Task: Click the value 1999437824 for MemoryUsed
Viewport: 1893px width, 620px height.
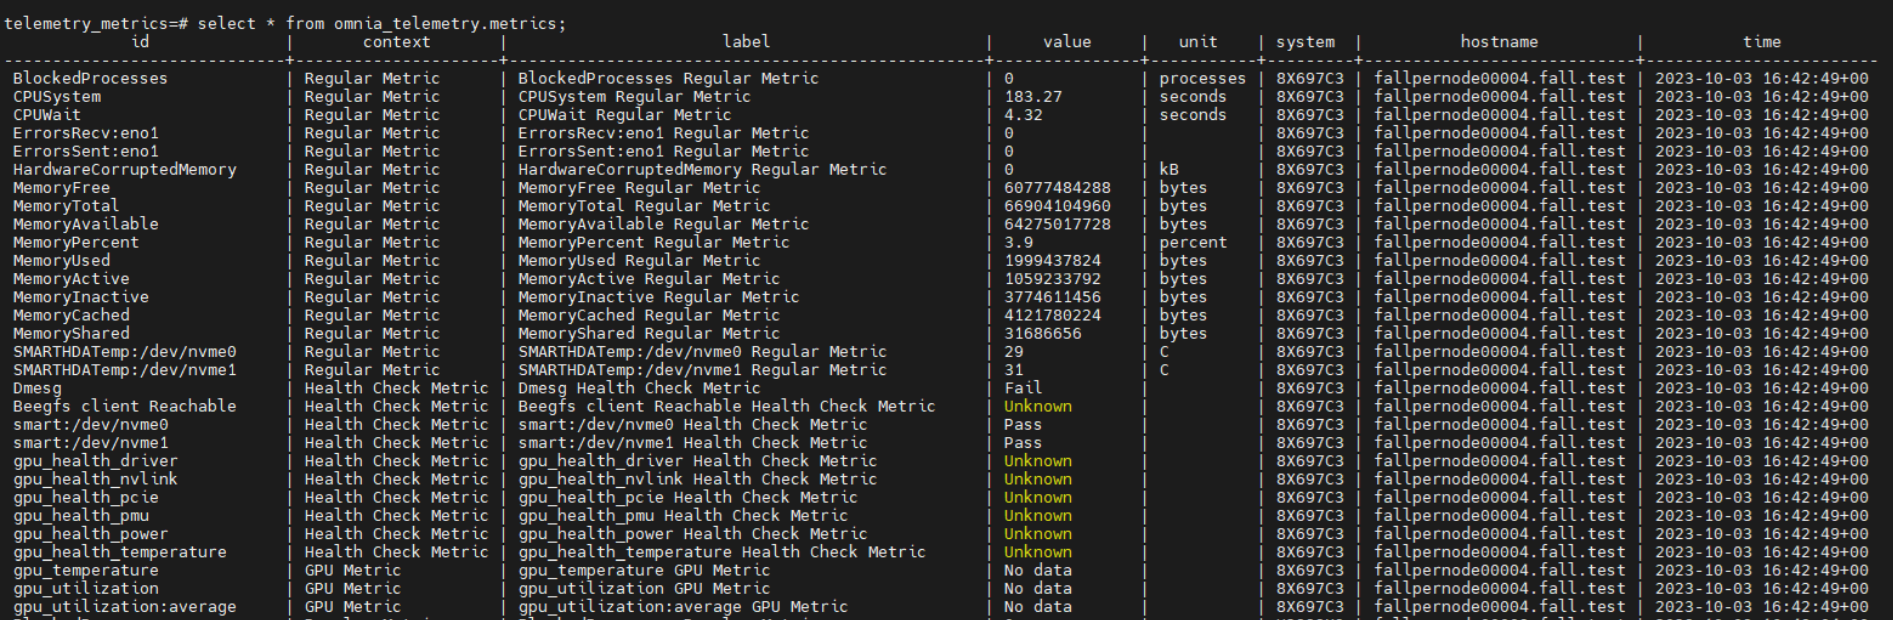Action: (x=1052, y=260)
